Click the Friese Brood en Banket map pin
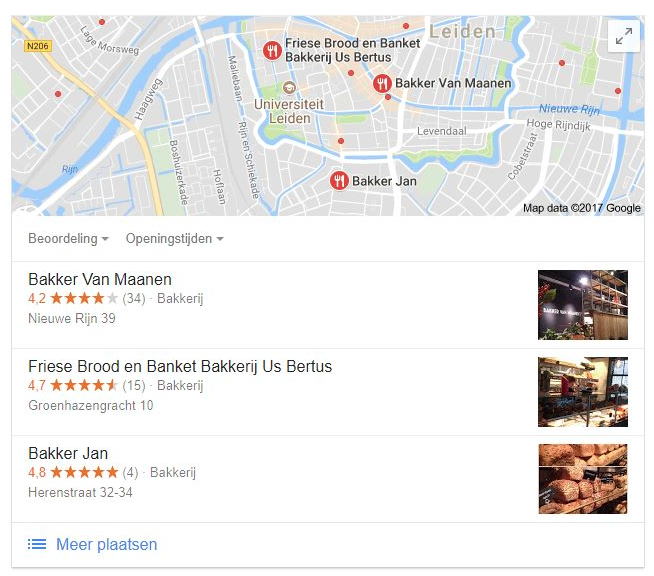 pos(272,50)
